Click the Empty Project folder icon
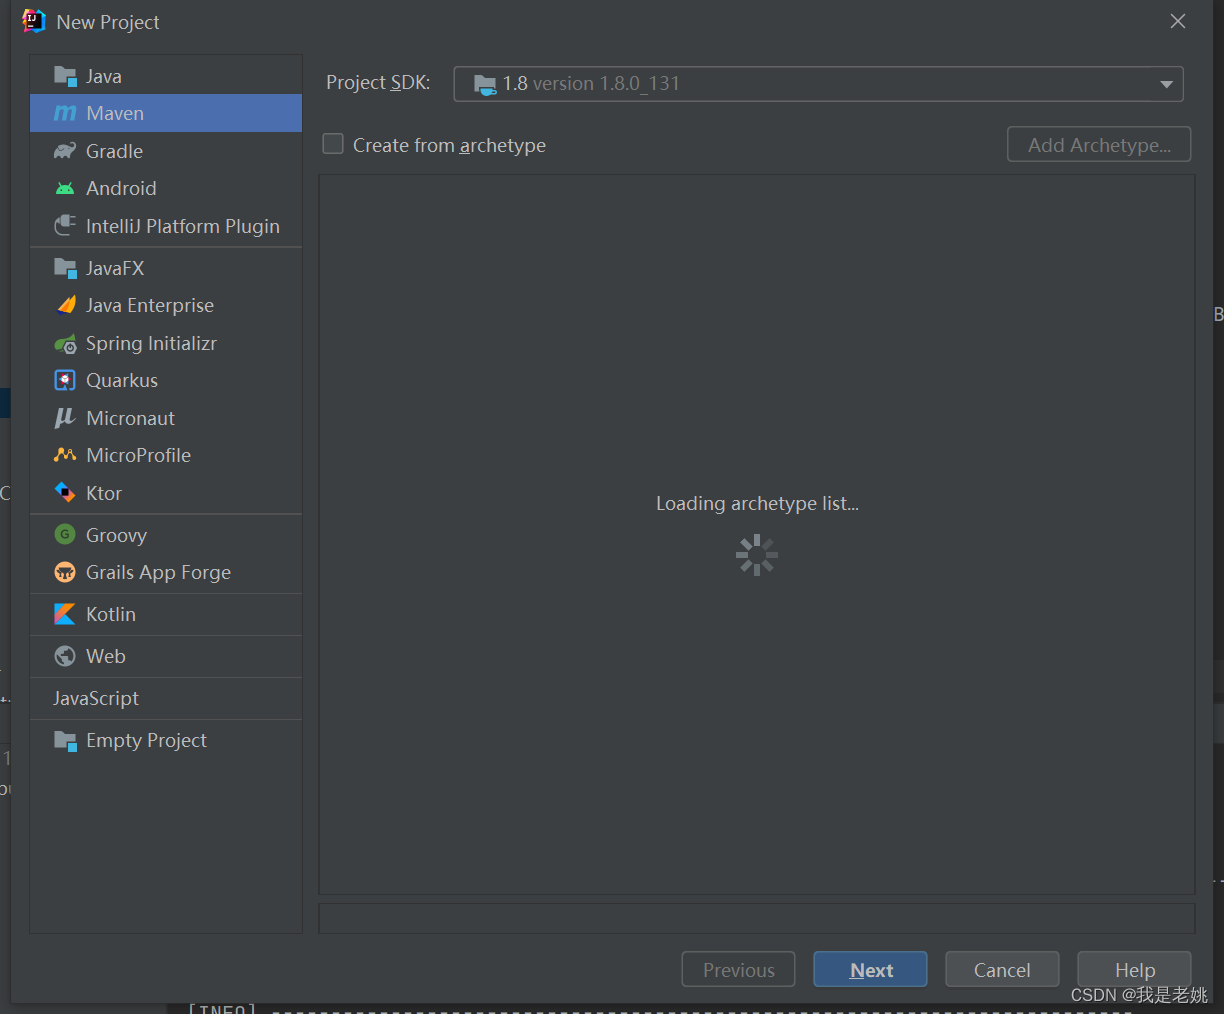Viewport: 1224px width, 1014px height. coord(65,740)
